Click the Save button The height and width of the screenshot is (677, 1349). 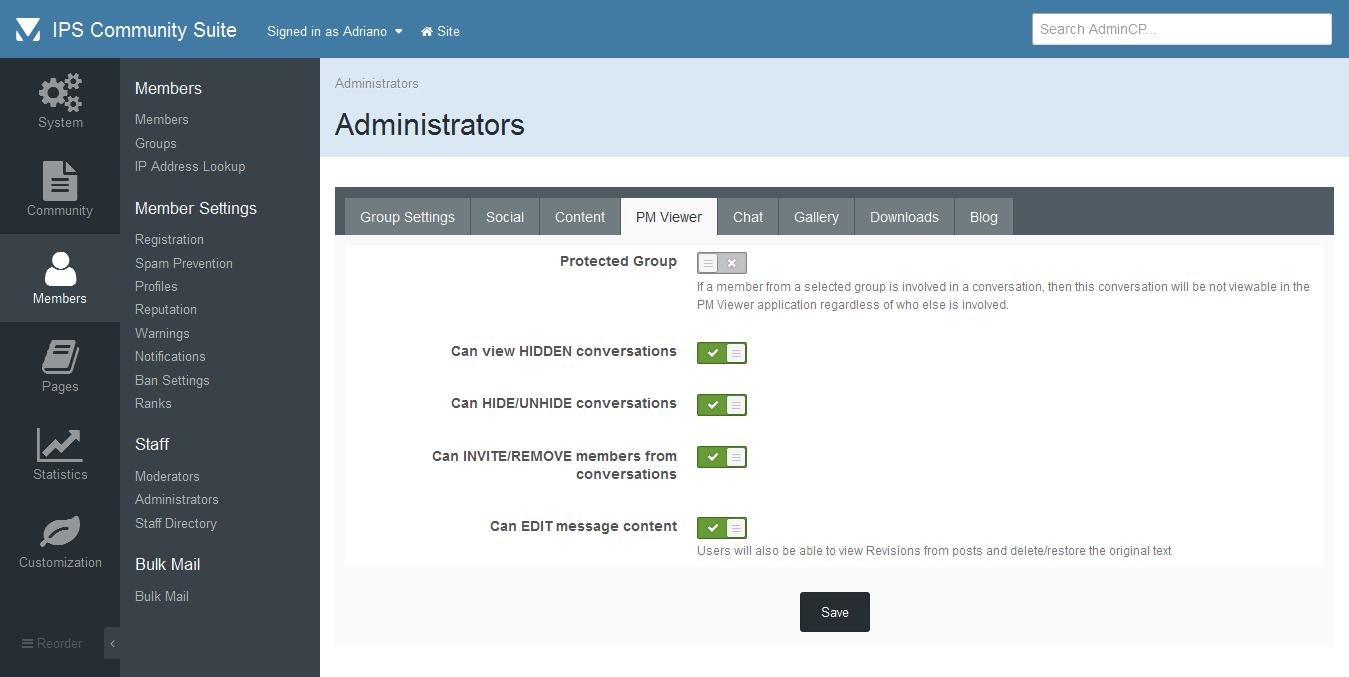835,612
